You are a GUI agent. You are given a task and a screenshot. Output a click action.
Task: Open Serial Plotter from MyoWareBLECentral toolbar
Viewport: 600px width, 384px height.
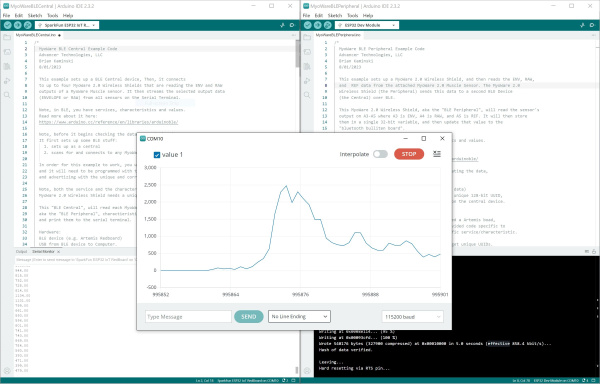[282, 25]
